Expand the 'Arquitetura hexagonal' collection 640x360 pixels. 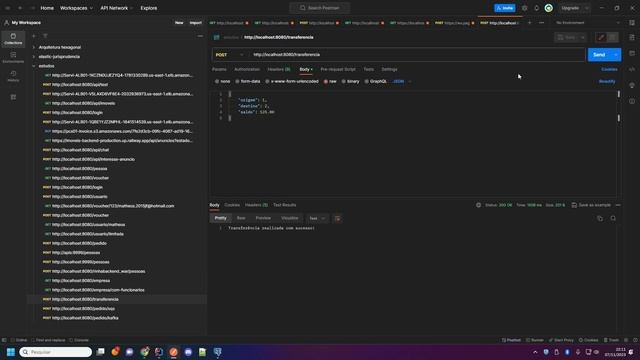click(34, 47)
